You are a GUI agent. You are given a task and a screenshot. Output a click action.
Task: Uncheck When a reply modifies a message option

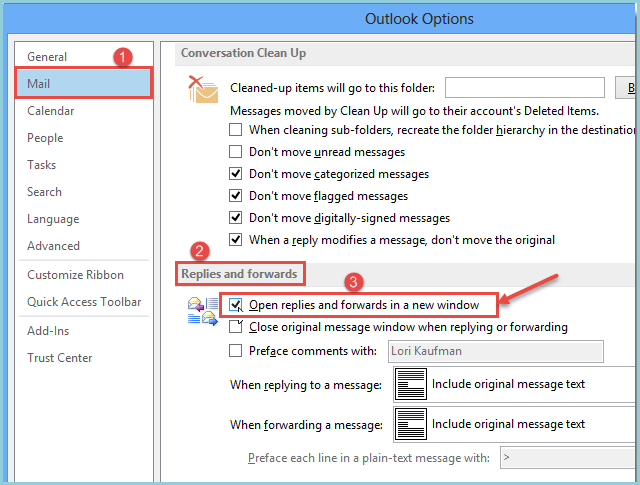[x=236, y=240]
